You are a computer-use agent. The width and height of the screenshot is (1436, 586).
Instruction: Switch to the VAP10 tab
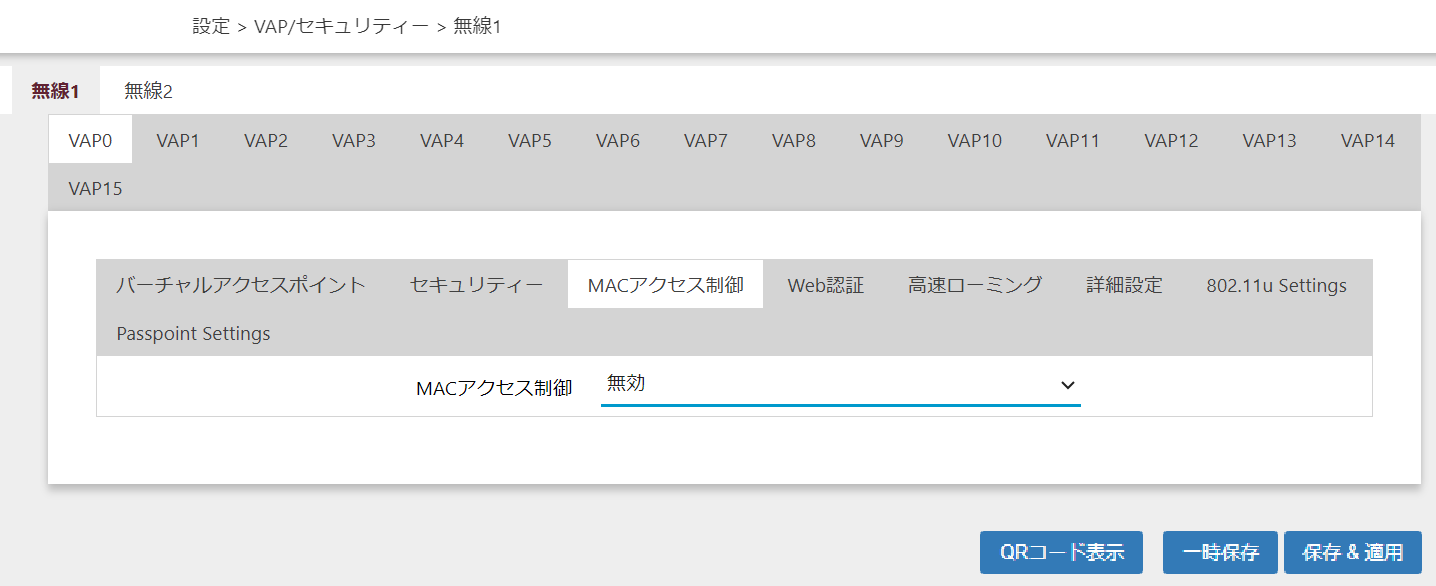[975, 141]
